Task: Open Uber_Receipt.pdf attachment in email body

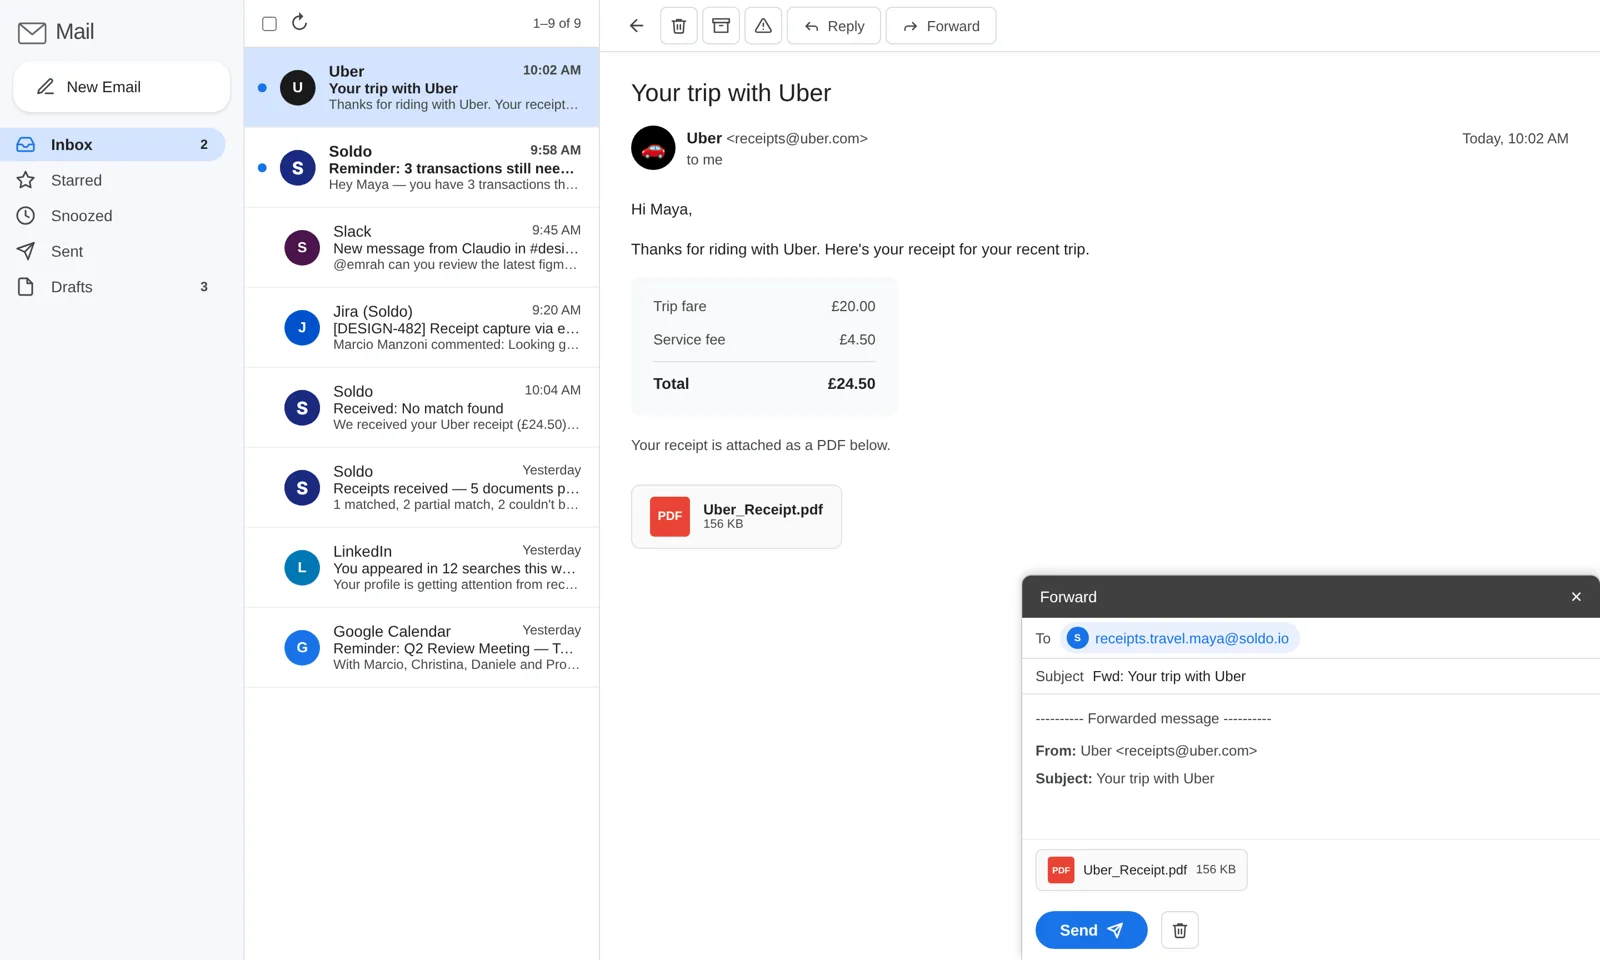Action: click(x=736, y=517)
